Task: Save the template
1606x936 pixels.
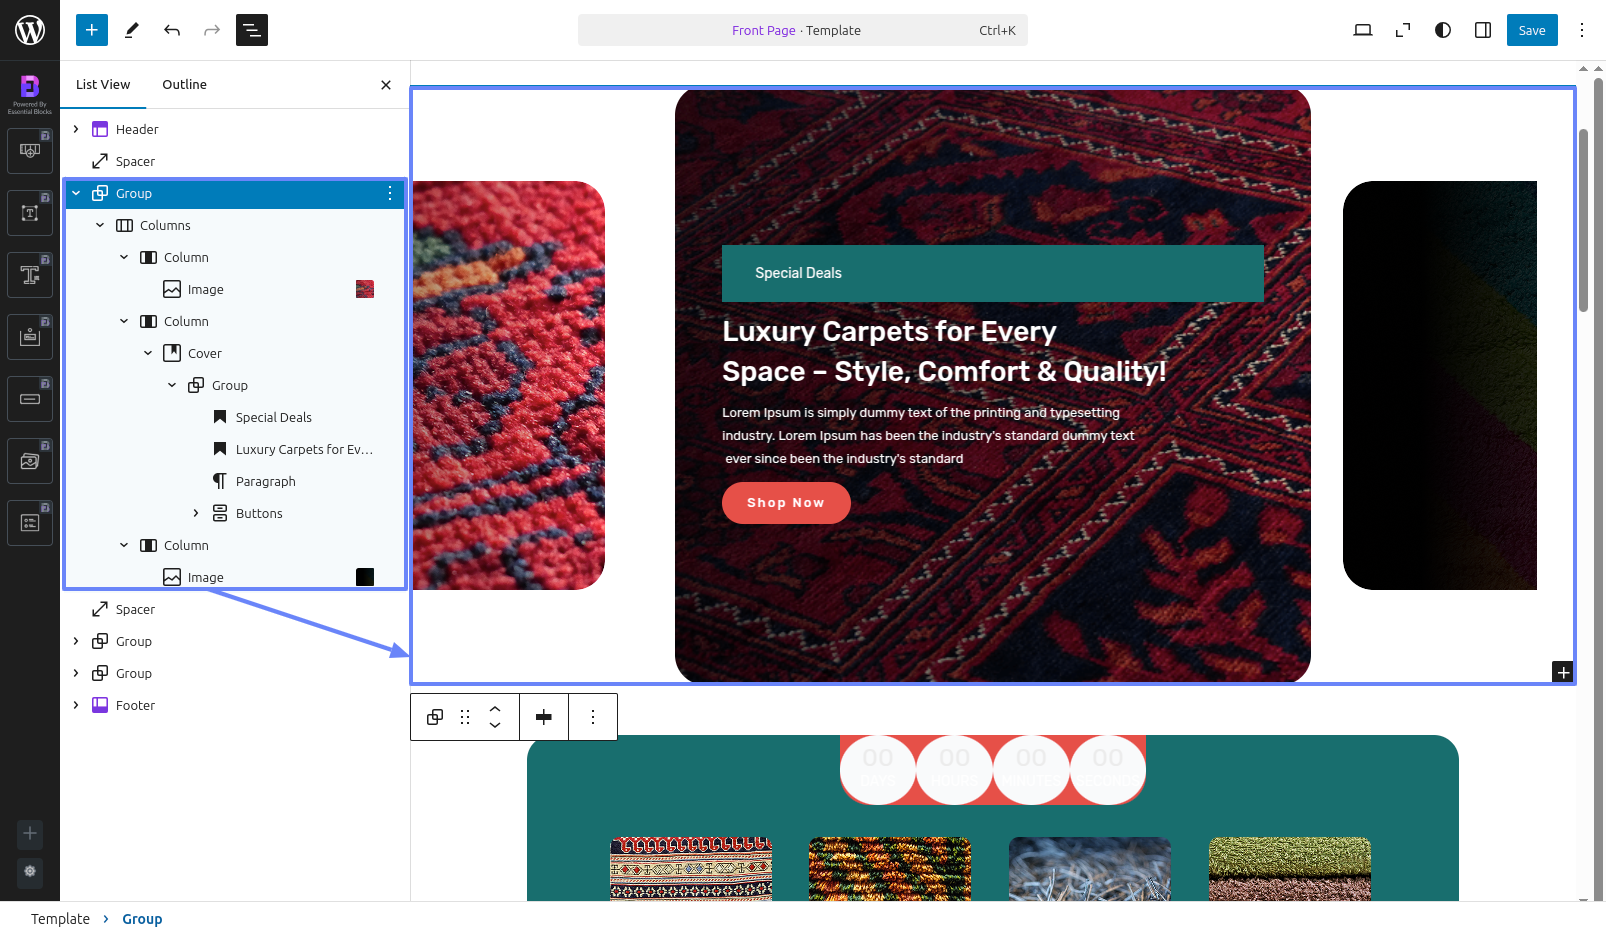Action: coord(1532,30)
